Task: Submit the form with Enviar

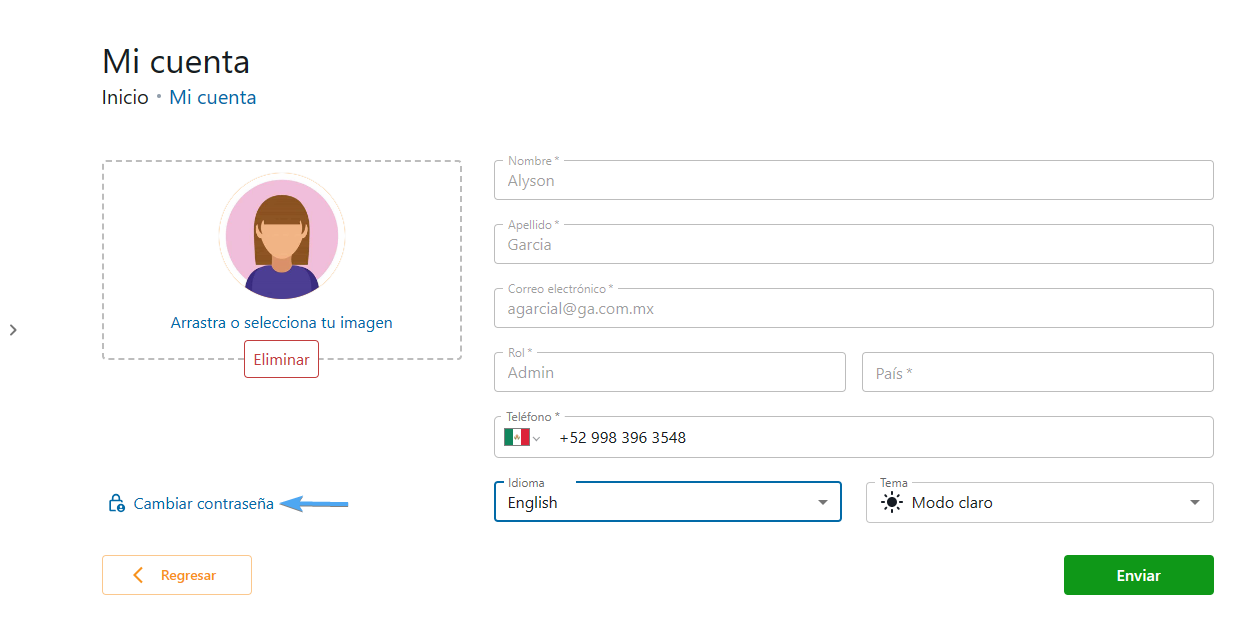Action: (1138, 575)
